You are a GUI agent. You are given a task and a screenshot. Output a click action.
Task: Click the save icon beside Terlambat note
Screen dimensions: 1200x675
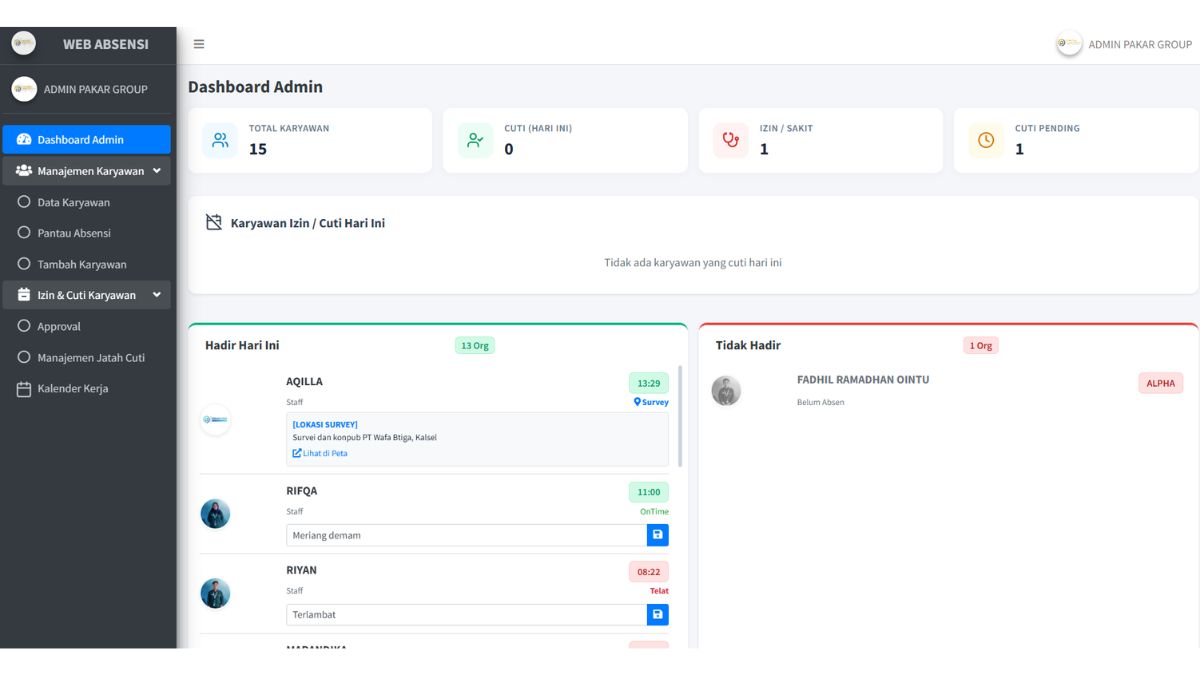(657, 614)
